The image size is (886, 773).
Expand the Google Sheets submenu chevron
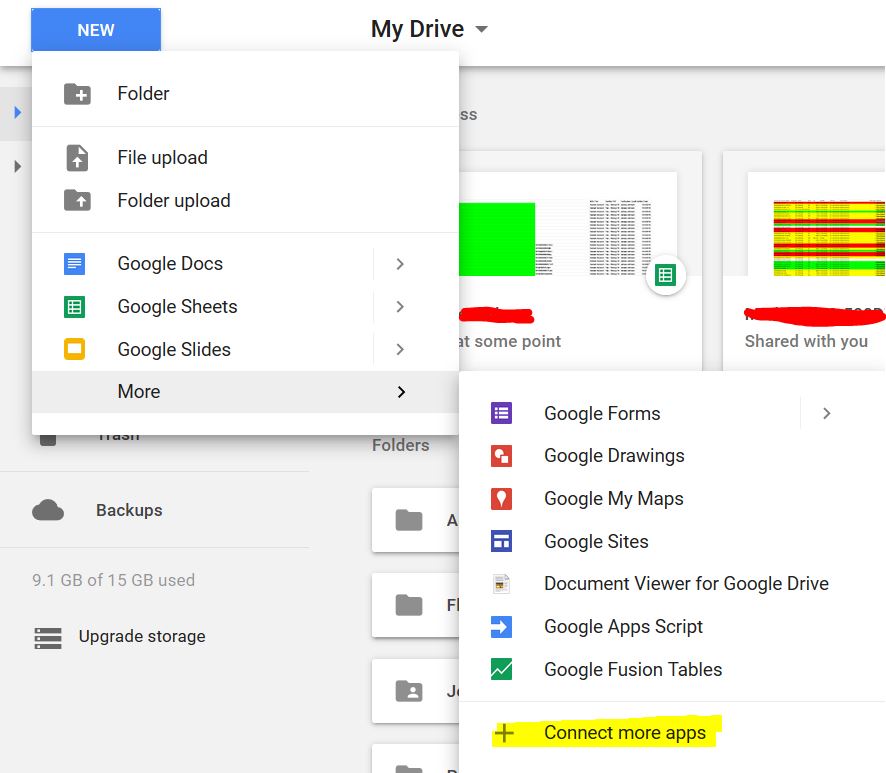(400, 307)
